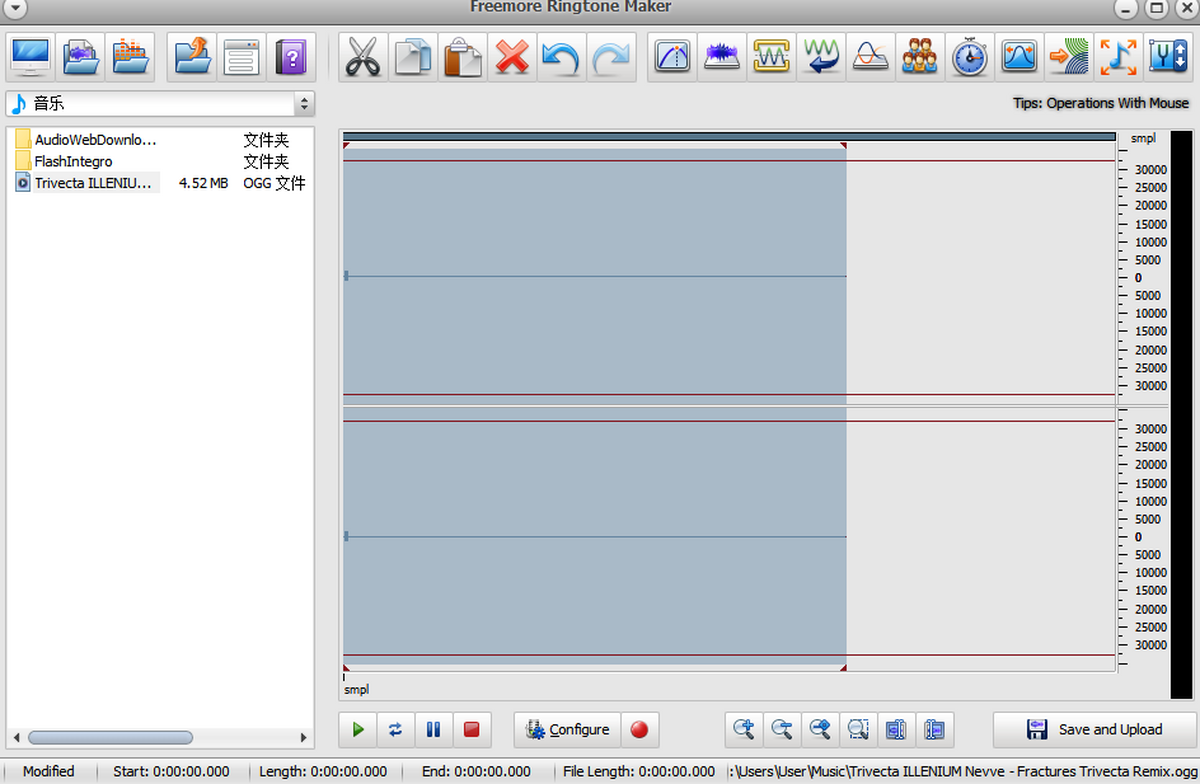
Task: Click the folder with up arrow icon
Action: point(192,56)
